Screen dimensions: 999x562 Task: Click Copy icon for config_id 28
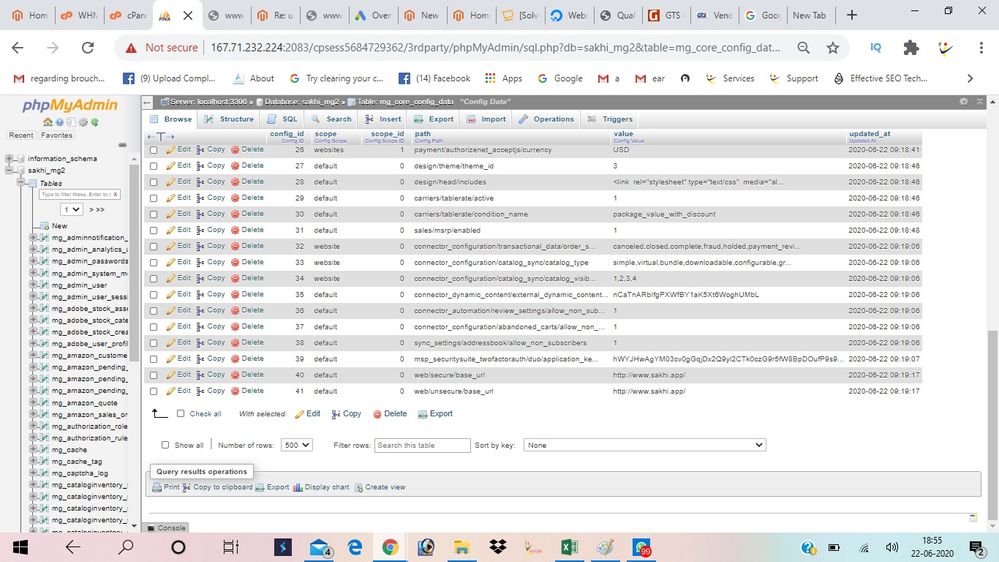[x=200, y=182]
